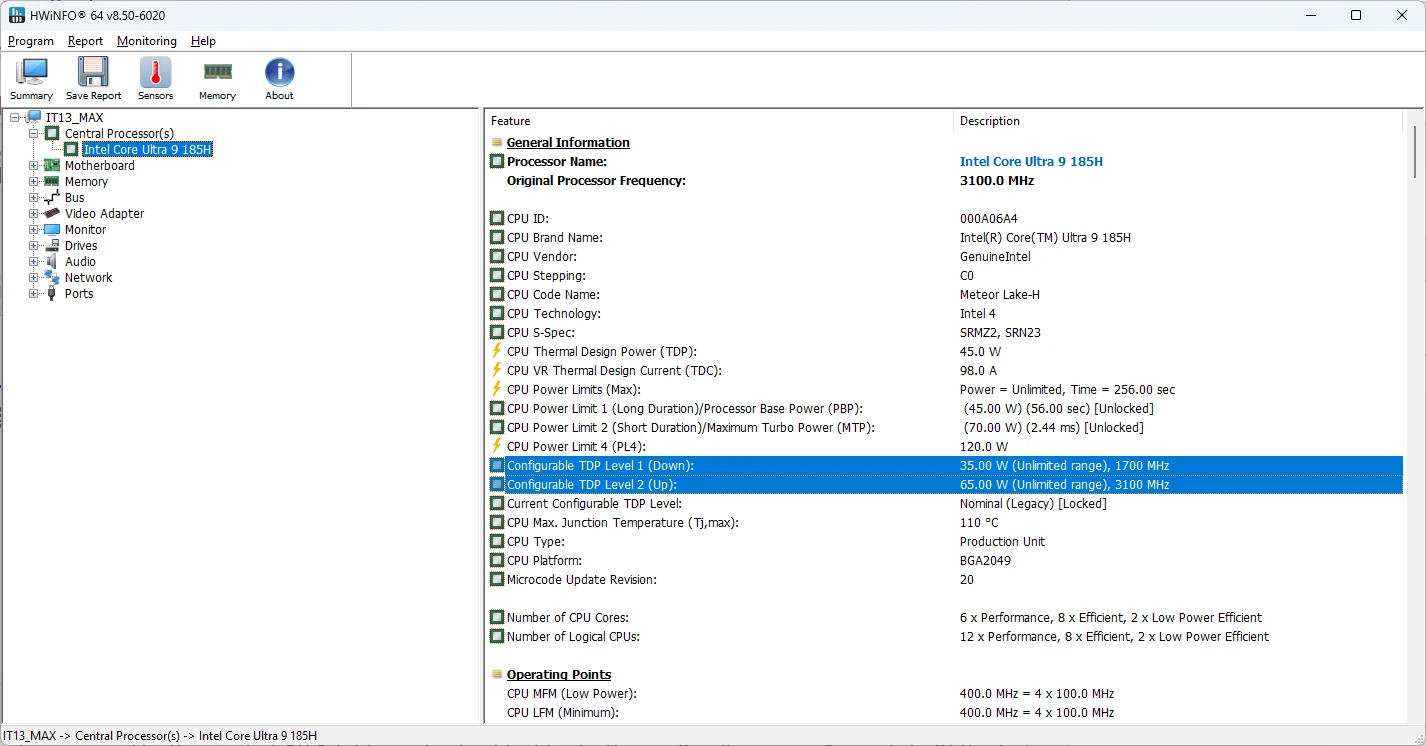The height and width of the screenshot is (746, 1426).
Task: Expand the Network tree node
Action: 34,278
